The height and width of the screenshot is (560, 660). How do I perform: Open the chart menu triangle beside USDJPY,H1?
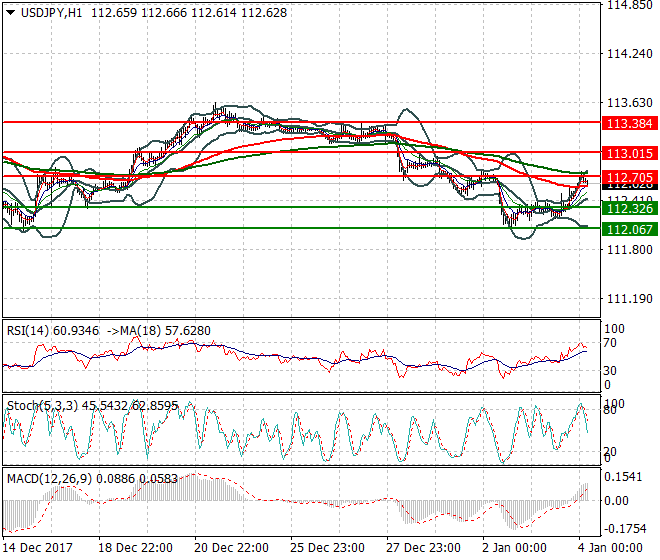pos(11,13)
